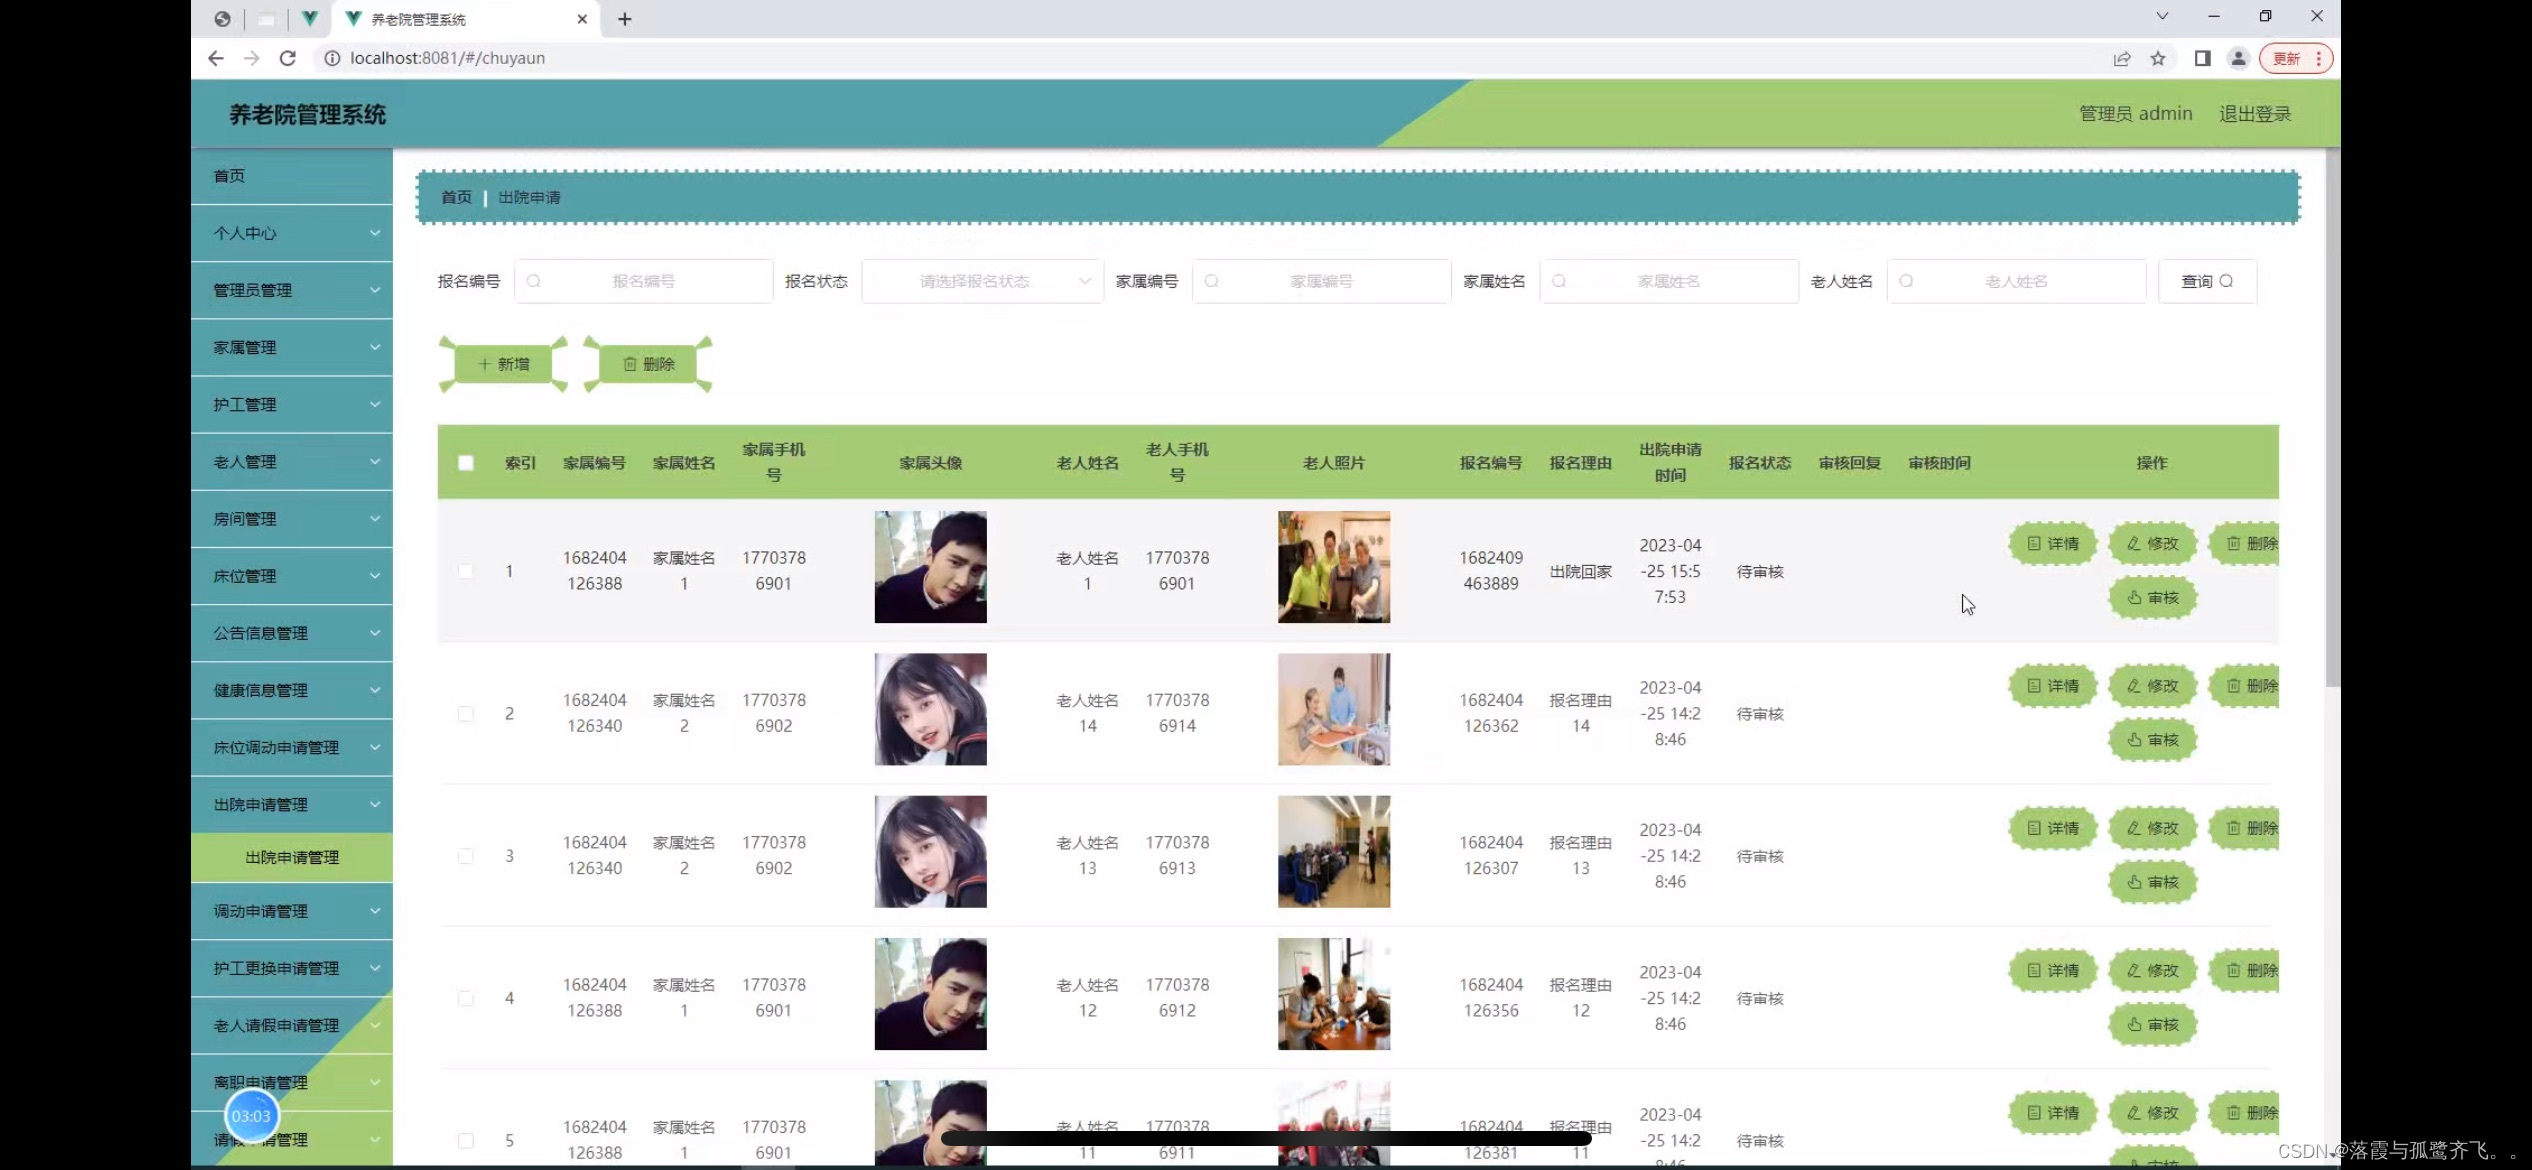The image size is (2532, 1170).
Task: Focus the 家属编号 search input
Action: tap(1321, 281)
